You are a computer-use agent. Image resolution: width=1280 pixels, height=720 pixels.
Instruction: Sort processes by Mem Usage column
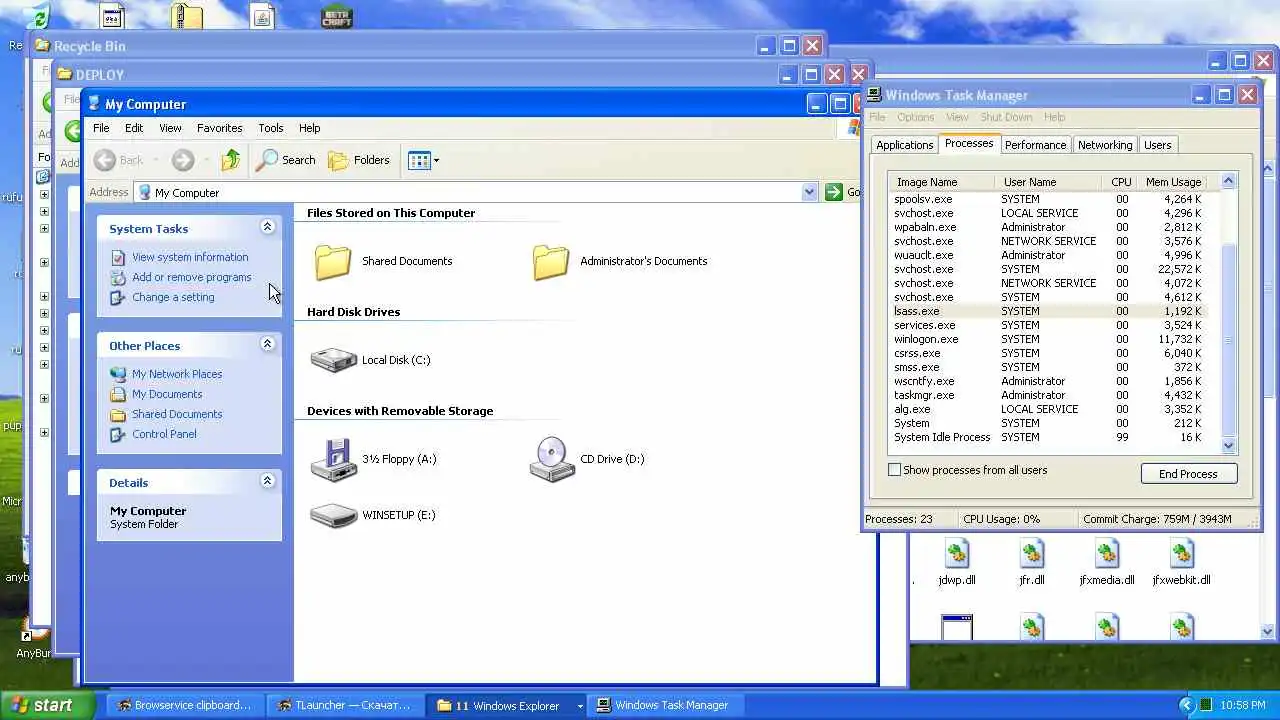pos(1174,182)
